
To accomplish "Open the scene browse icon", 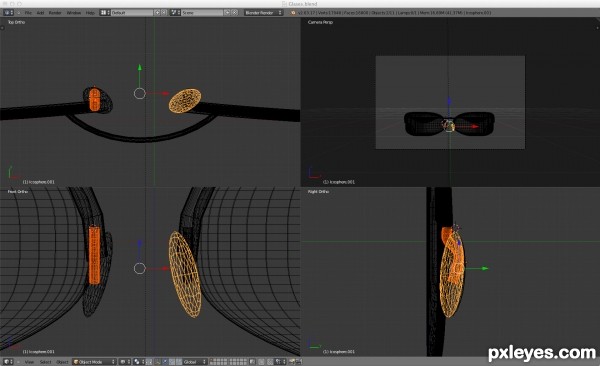I will [175, 13].
